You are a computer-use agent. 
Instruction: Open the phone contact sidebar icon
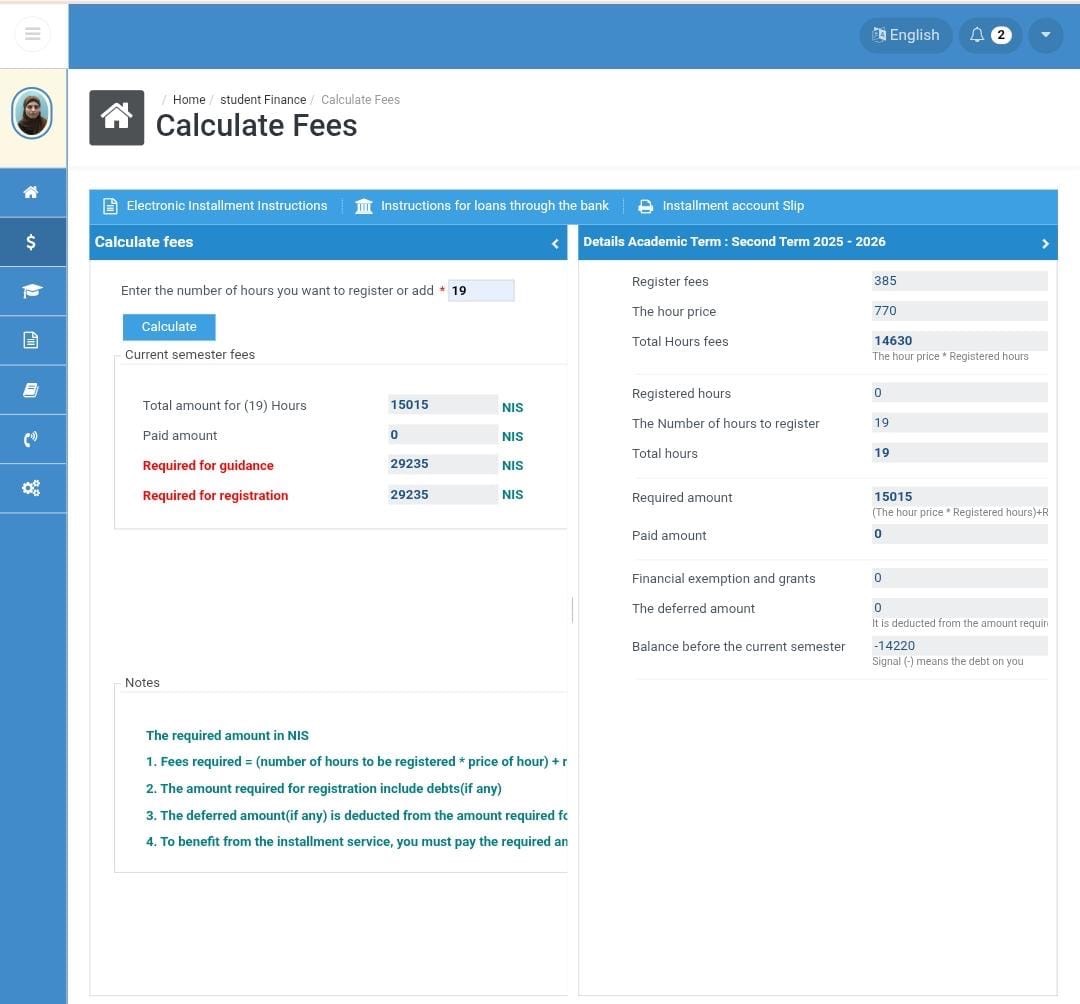click(31, 439)
